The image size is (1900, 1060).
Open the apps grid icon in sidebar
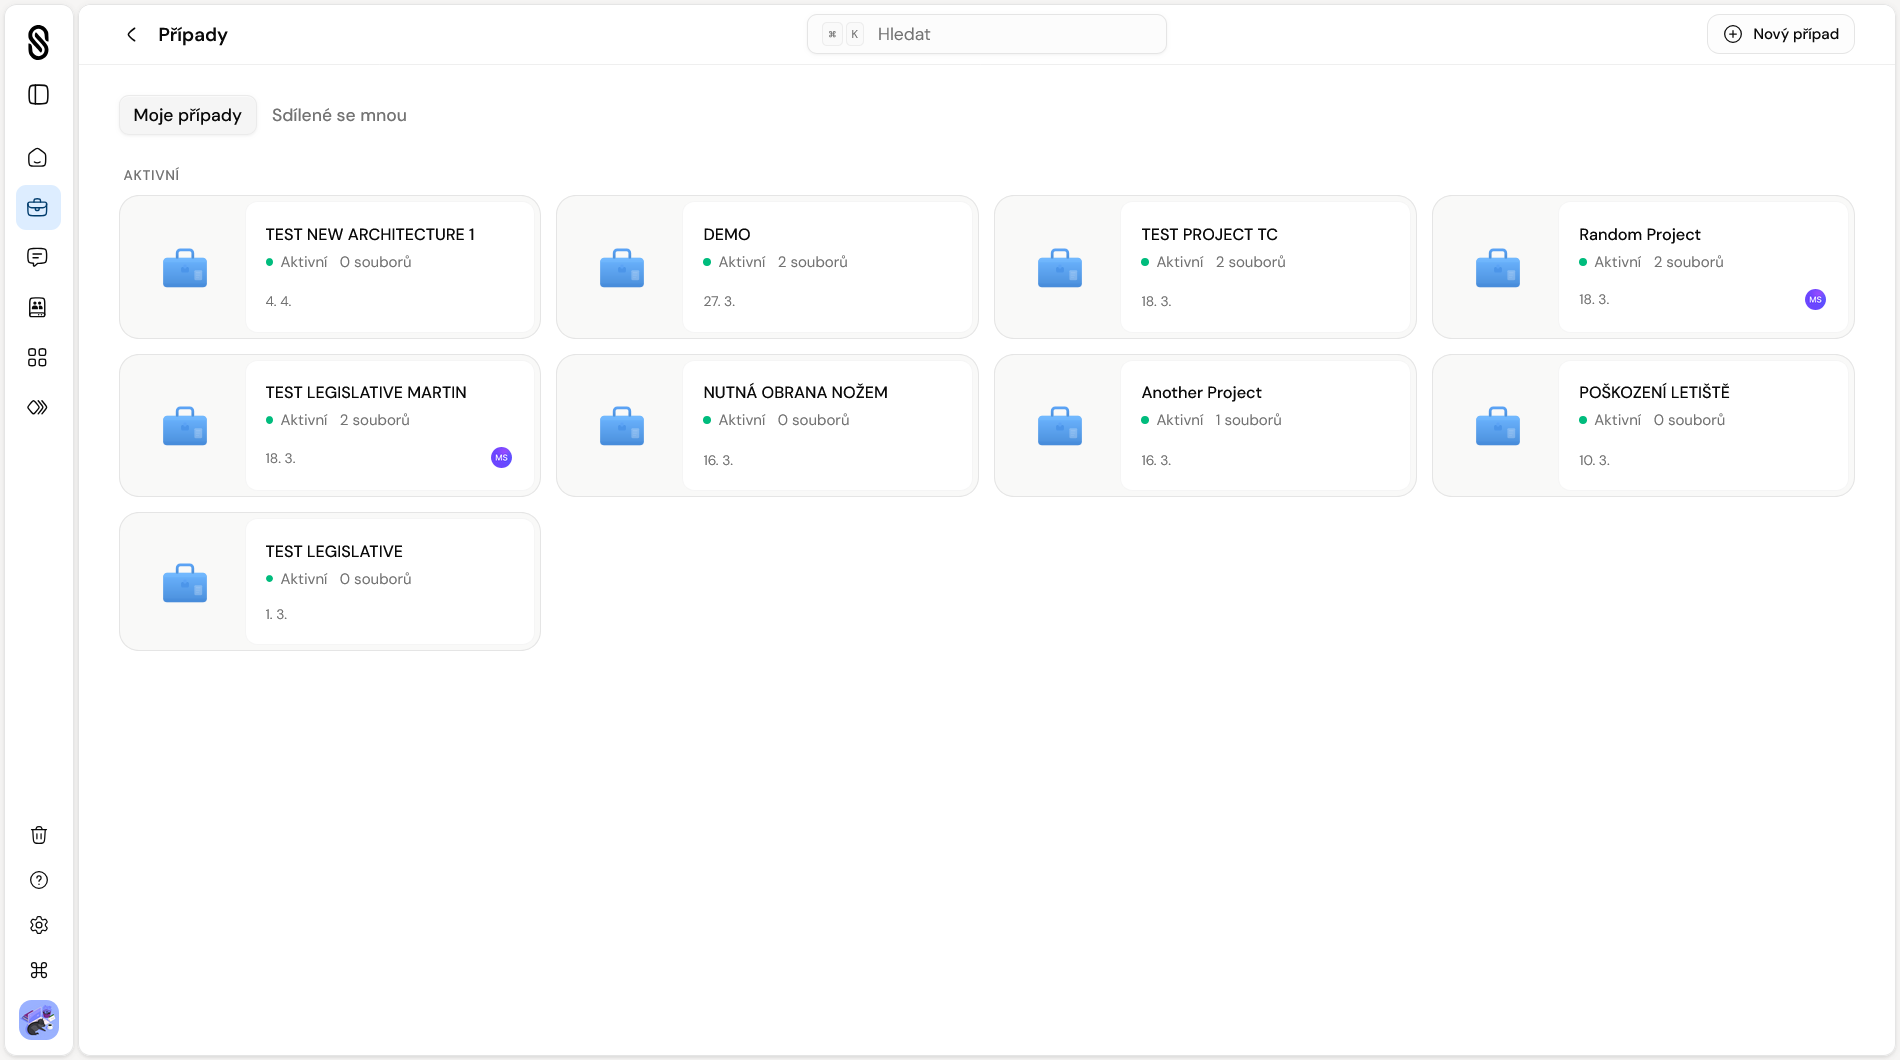point(38,358)
